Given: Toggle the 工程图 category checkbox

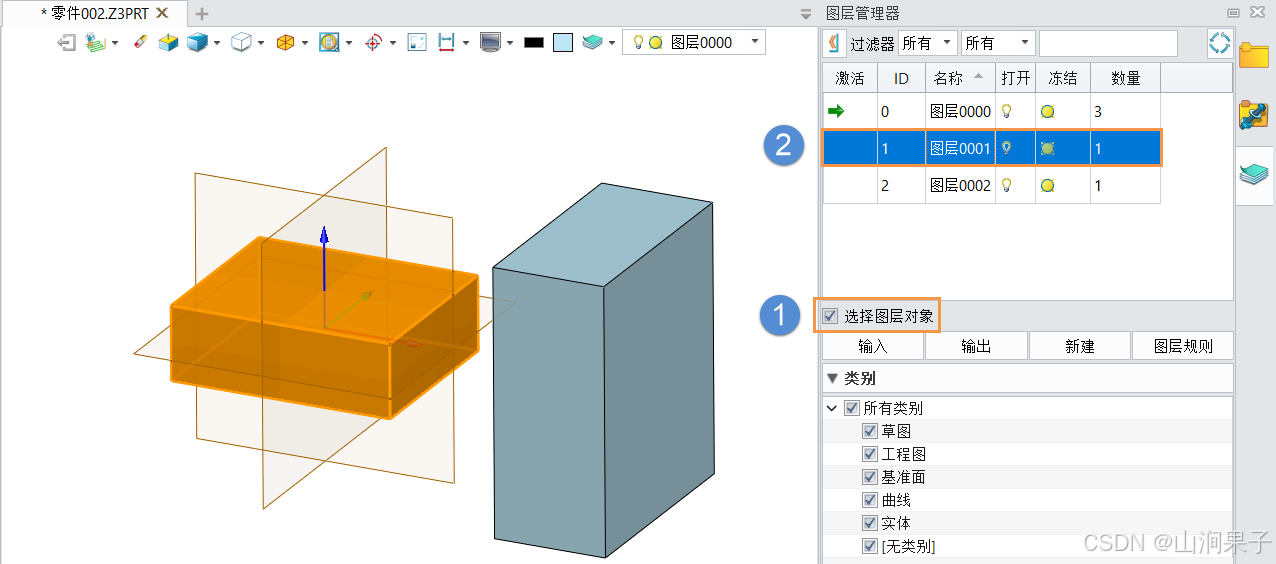Looking at the screenshot, I should [x=870, y=454].
